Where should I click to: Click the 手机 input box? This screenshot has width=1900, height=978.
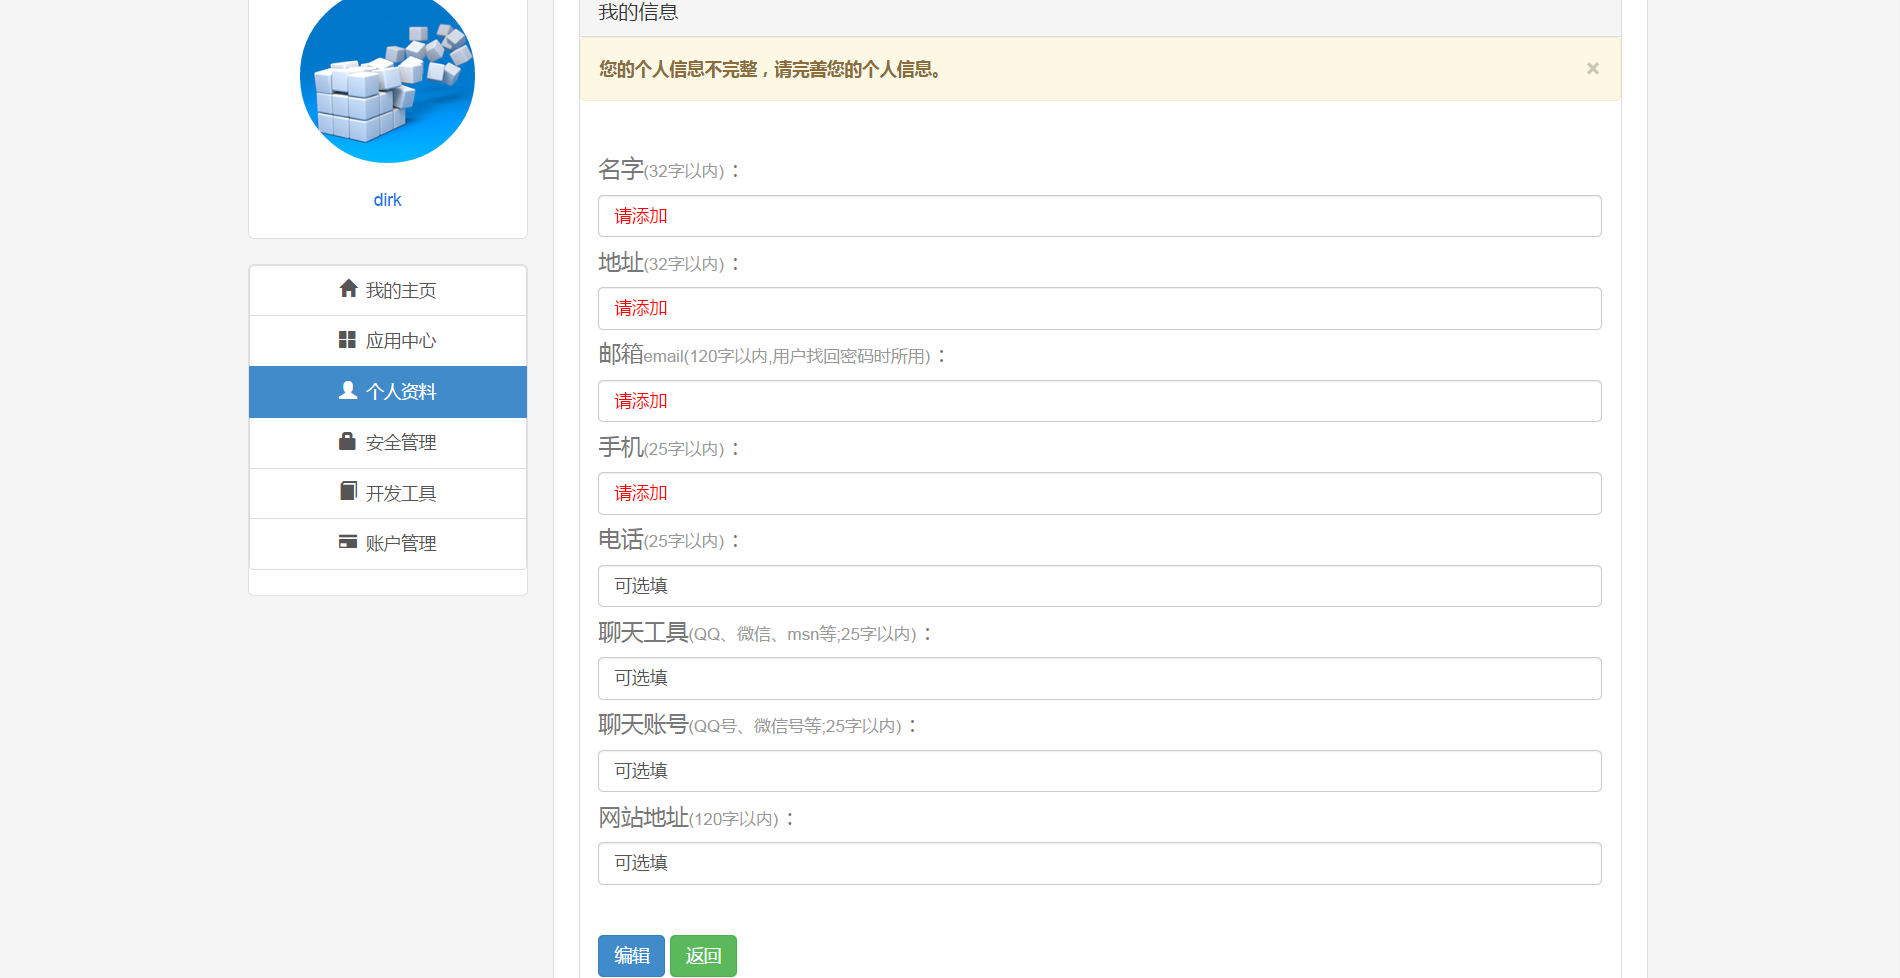(1099, 494)
